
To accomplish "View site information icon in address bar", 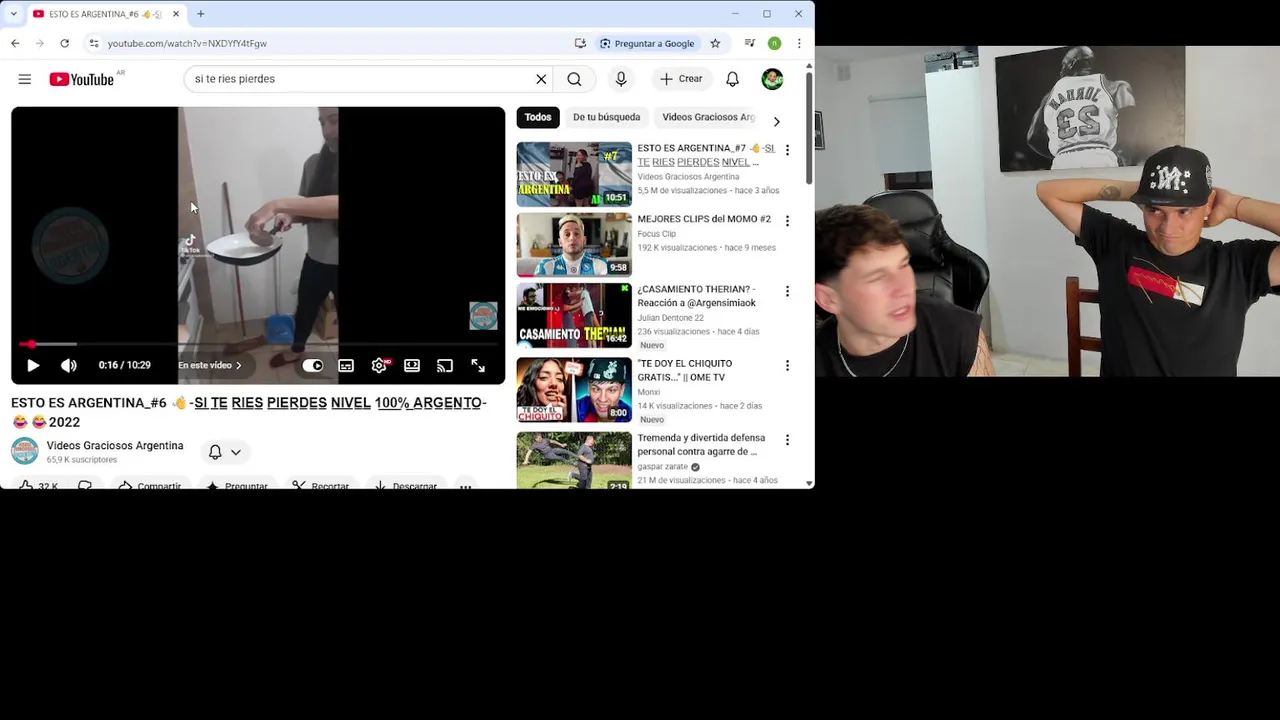I will point(93,43).
